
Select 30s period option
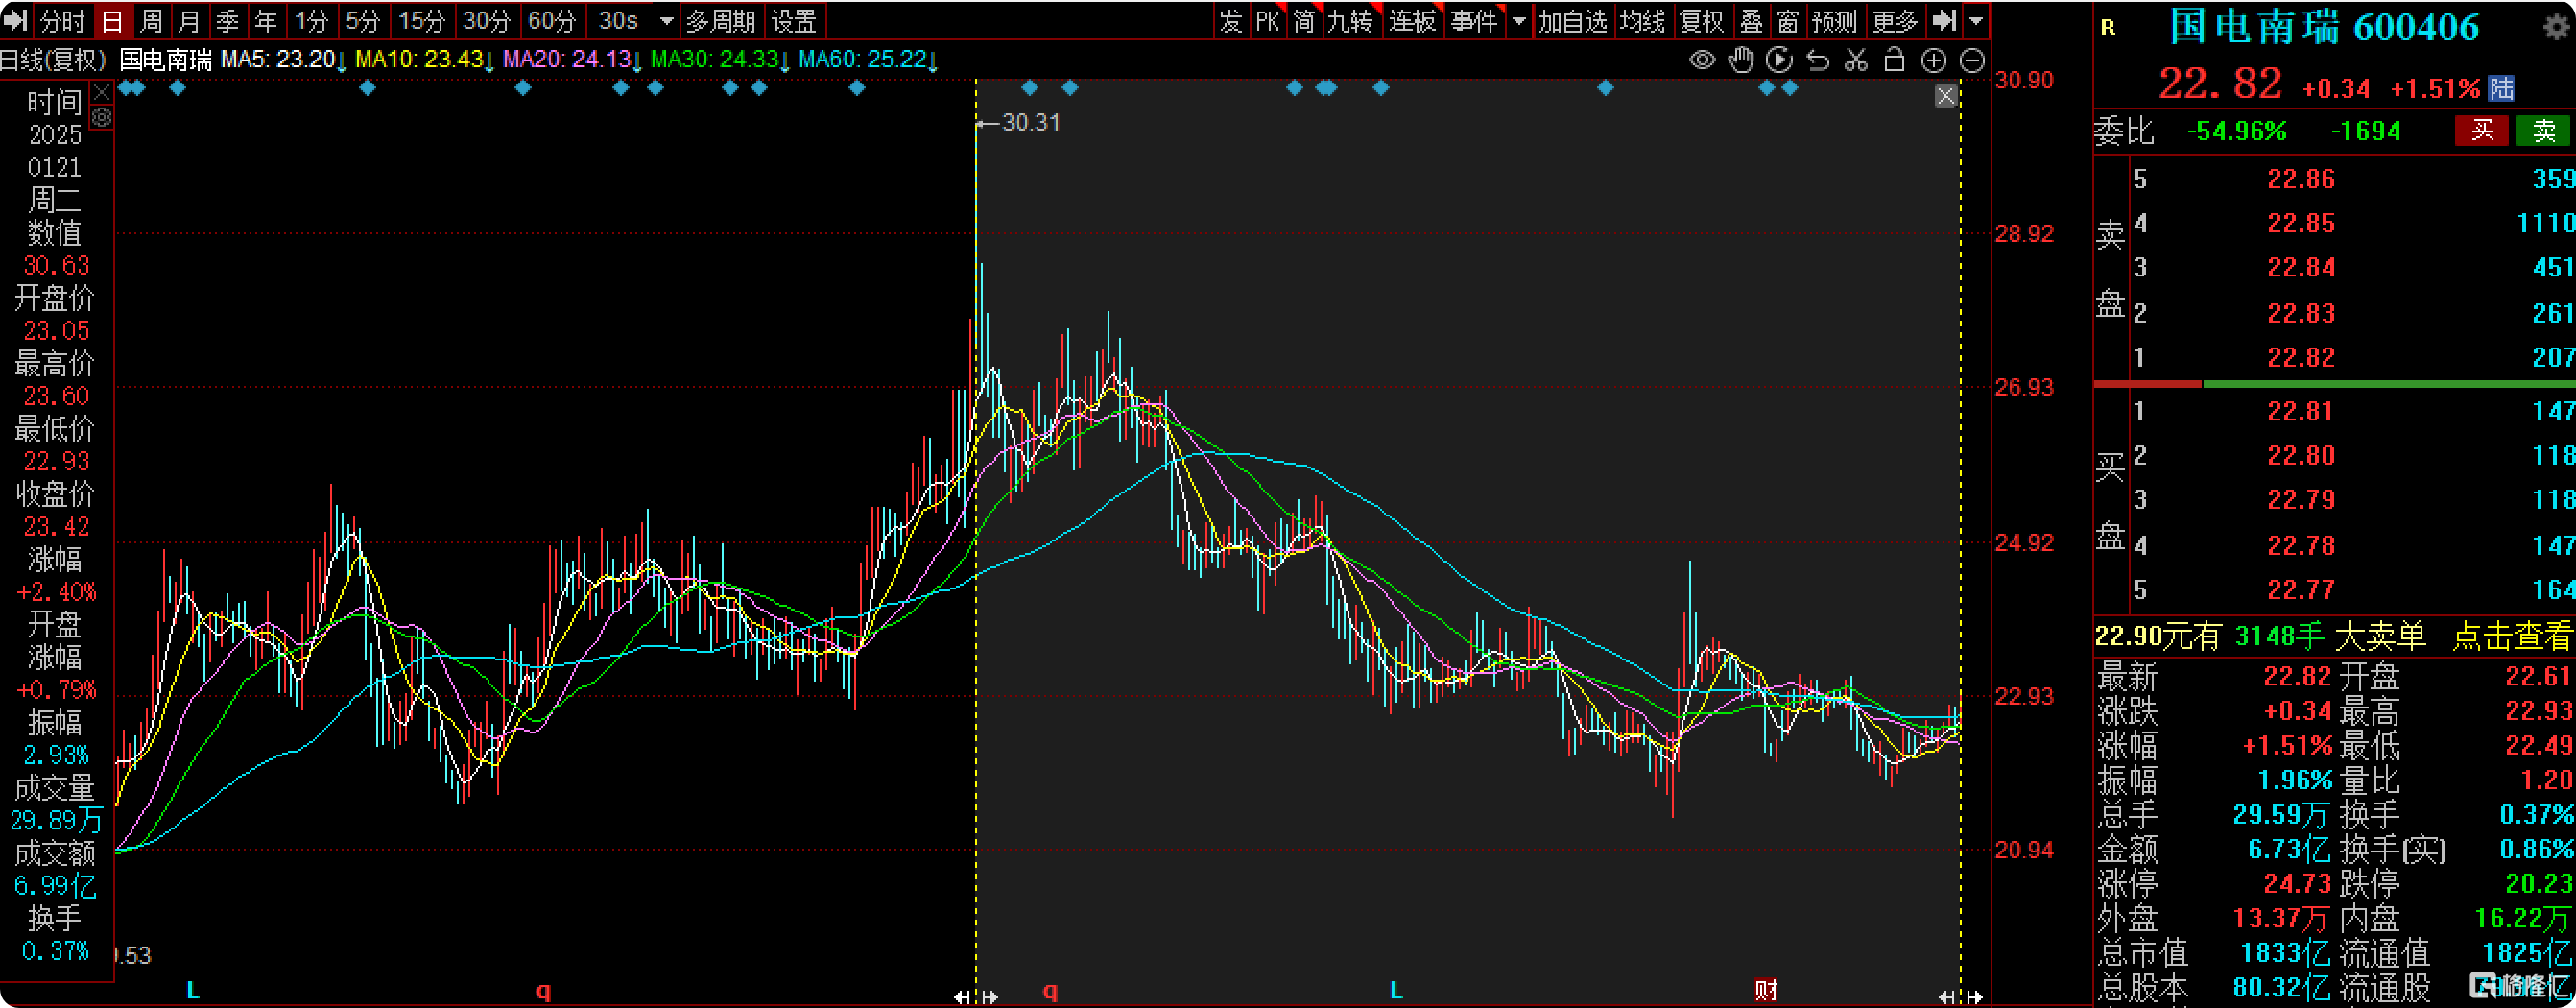[x=619, y=21]
